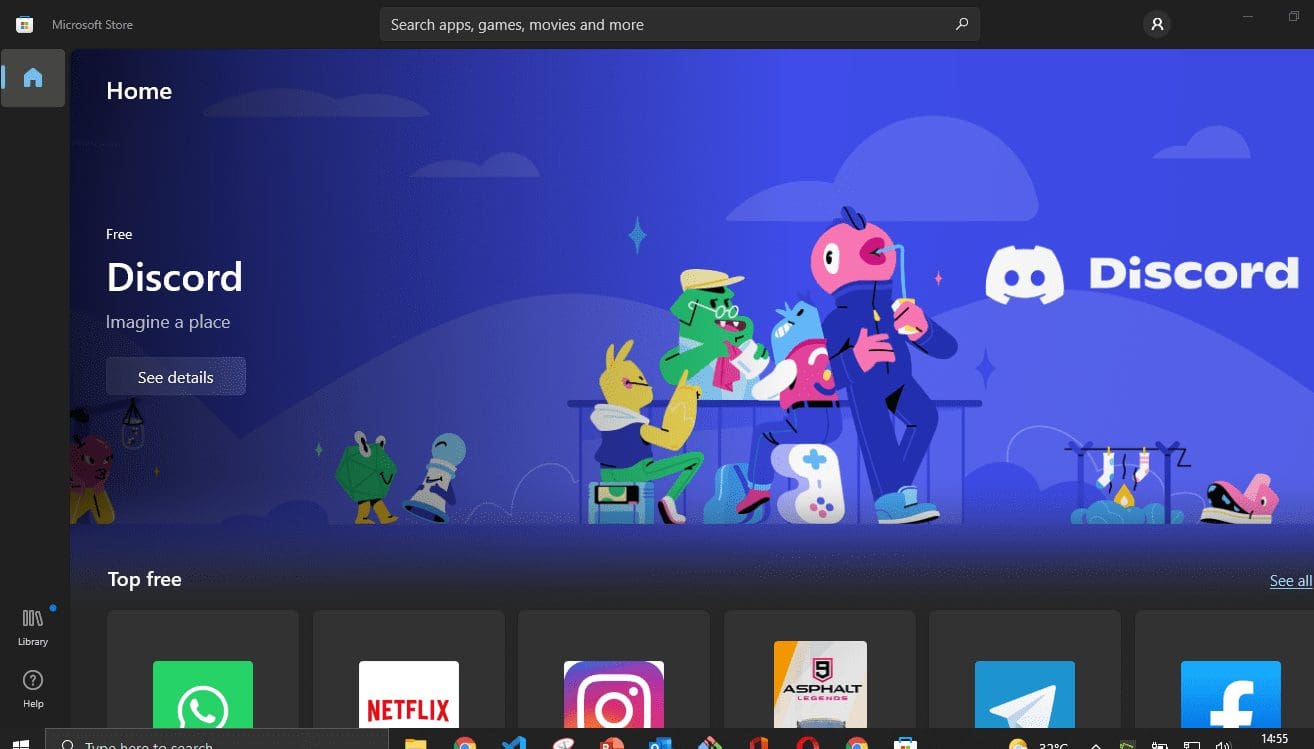Click the magnifier search icon
Screen dimensions: 1314x749
click(961, 24)
